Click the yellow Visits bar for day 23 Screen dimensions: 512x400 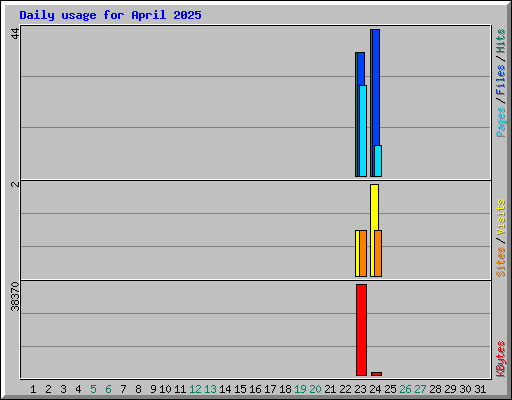pos(357,253)
